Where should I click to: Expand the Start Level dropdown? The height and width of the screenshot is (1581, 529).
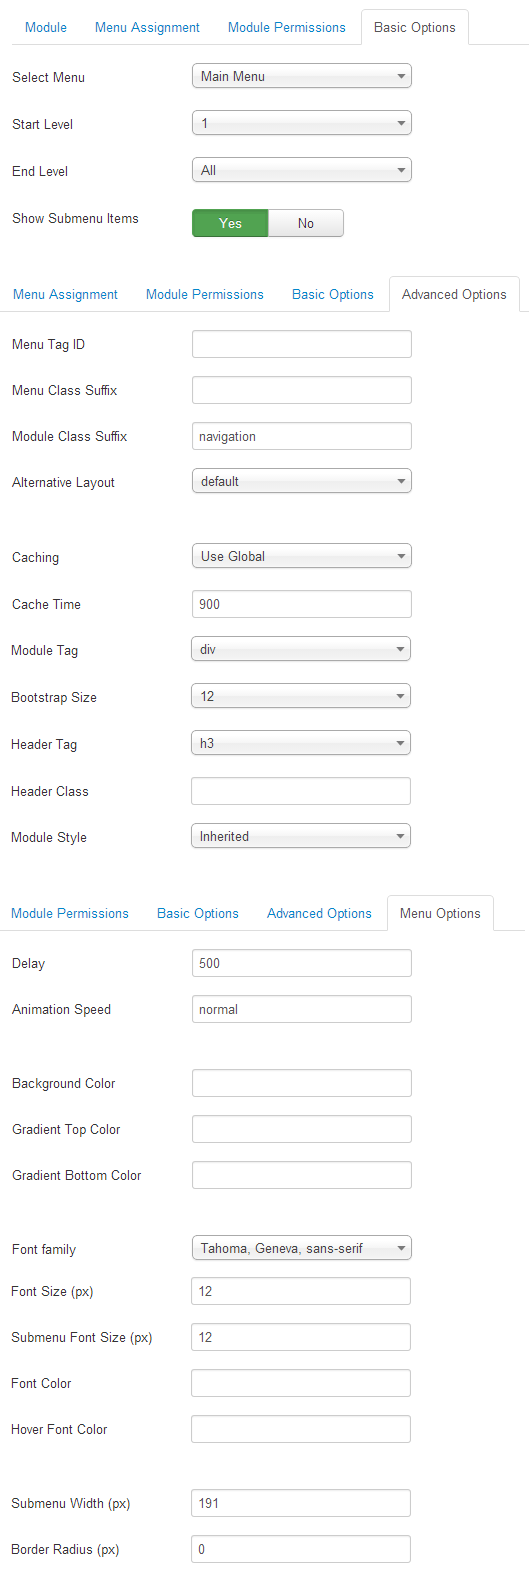[x=302, y=123]
